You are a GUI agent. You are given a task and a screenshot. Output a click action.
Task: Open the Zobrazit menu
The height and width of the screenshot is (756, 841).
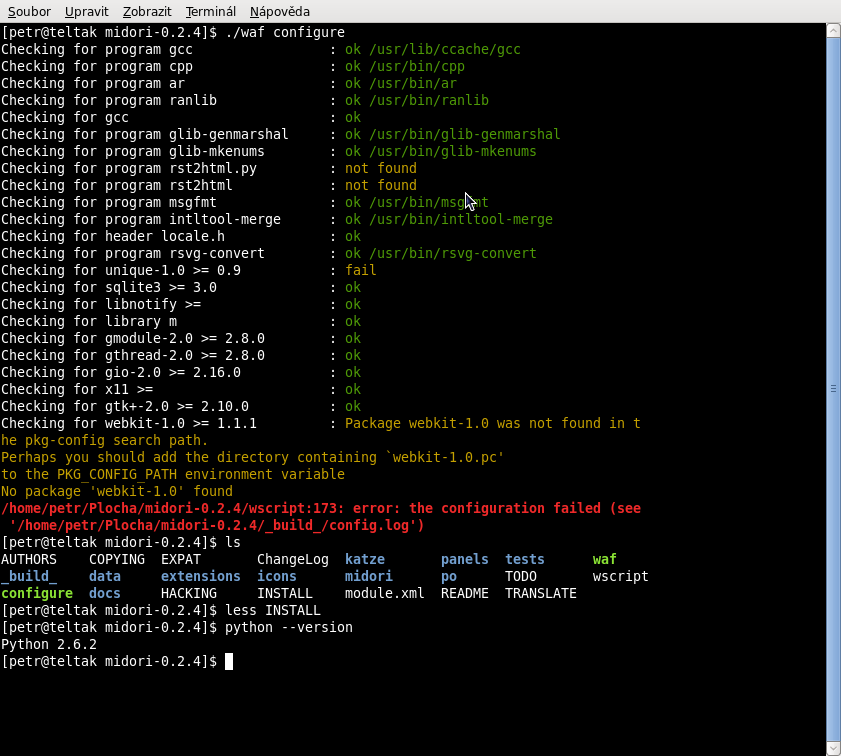[x=147, y=11]
